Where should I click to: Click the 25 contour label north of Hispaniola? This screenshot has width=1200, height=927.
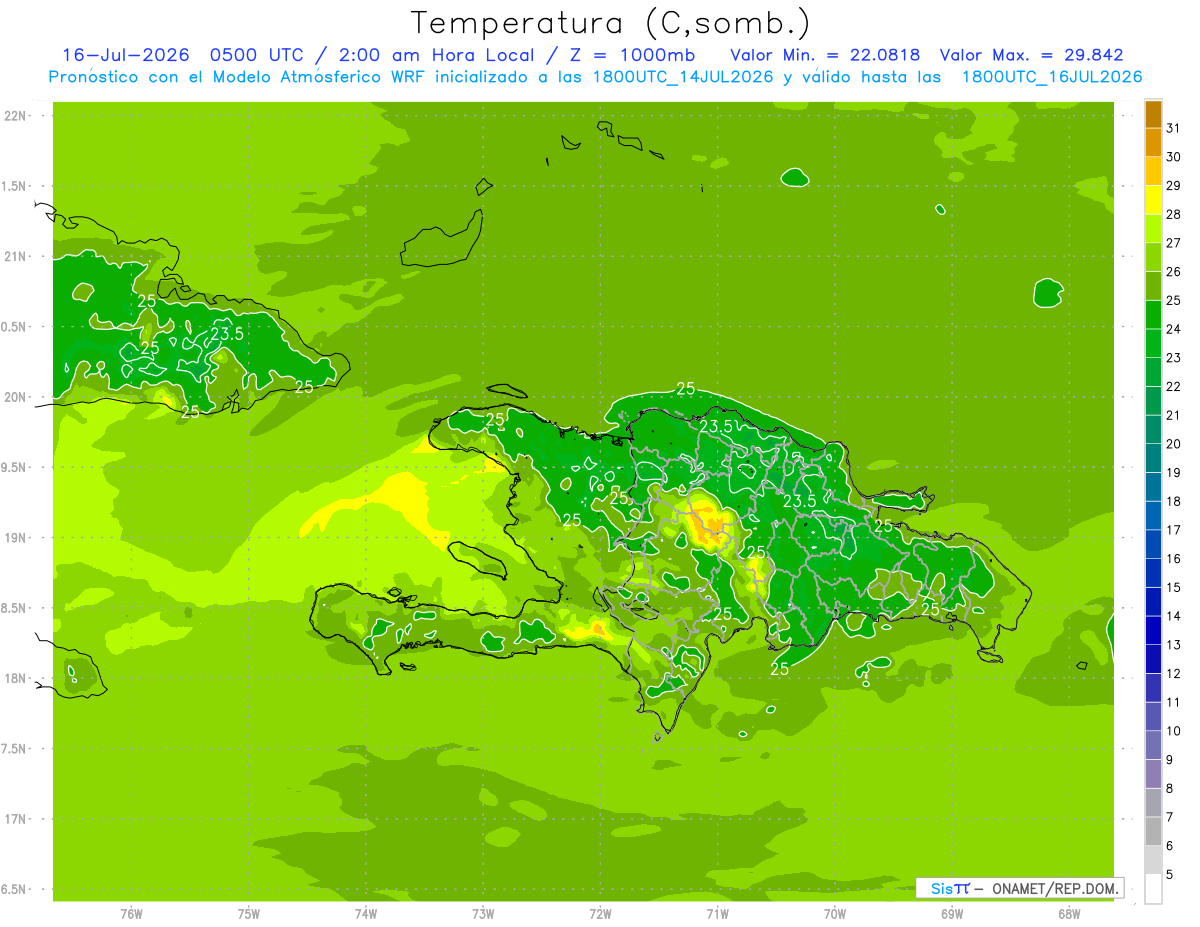[686, 389]
